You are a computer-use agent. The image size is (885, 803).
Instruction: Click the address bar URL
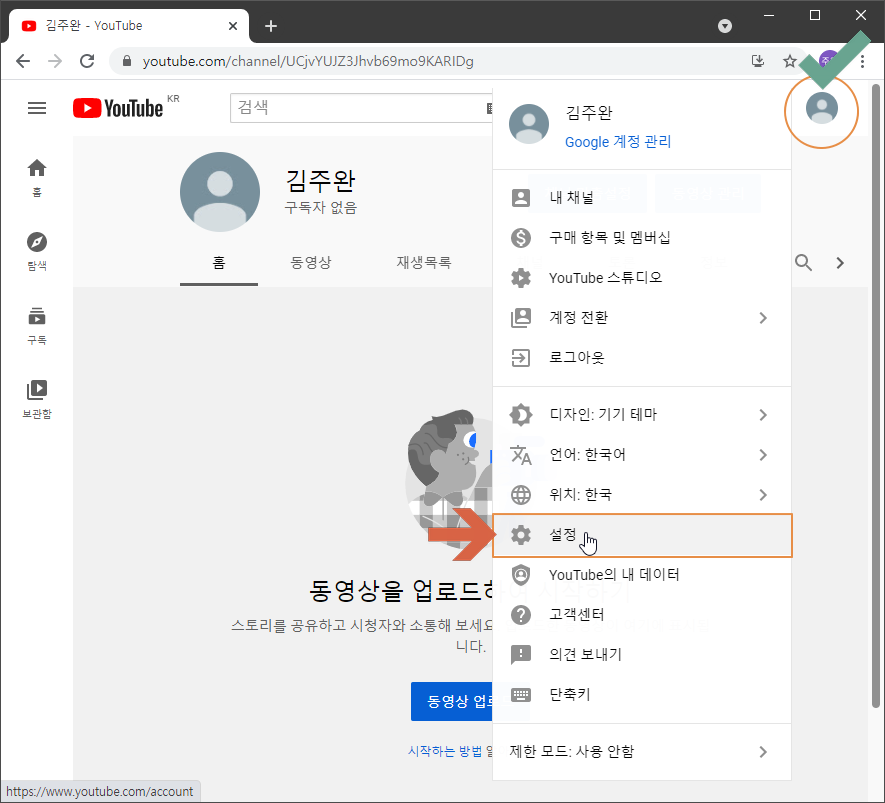[308, 61]
